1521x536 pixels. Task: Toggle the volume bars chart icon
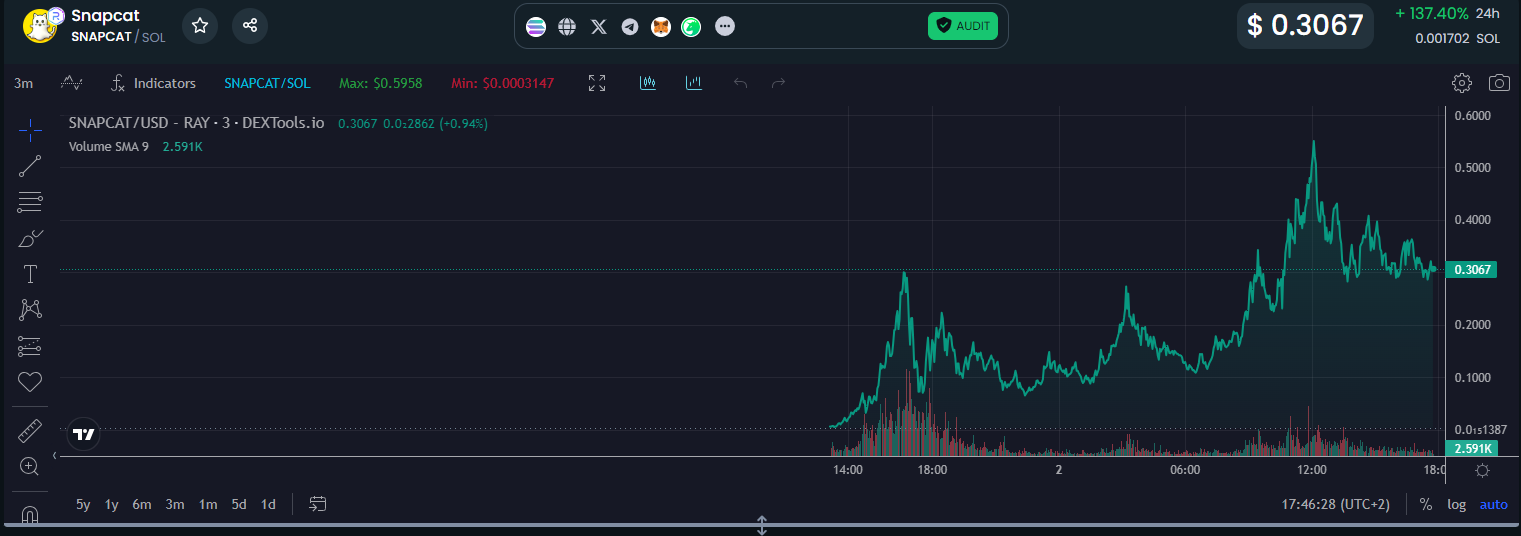coord(694,83)
